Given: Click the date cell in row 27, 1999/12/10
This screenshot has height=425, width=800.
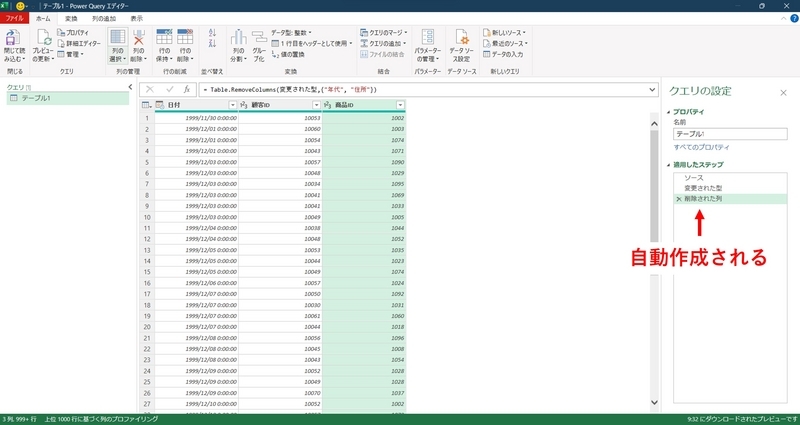Looking at the screenshot, I should coord(196,404).
